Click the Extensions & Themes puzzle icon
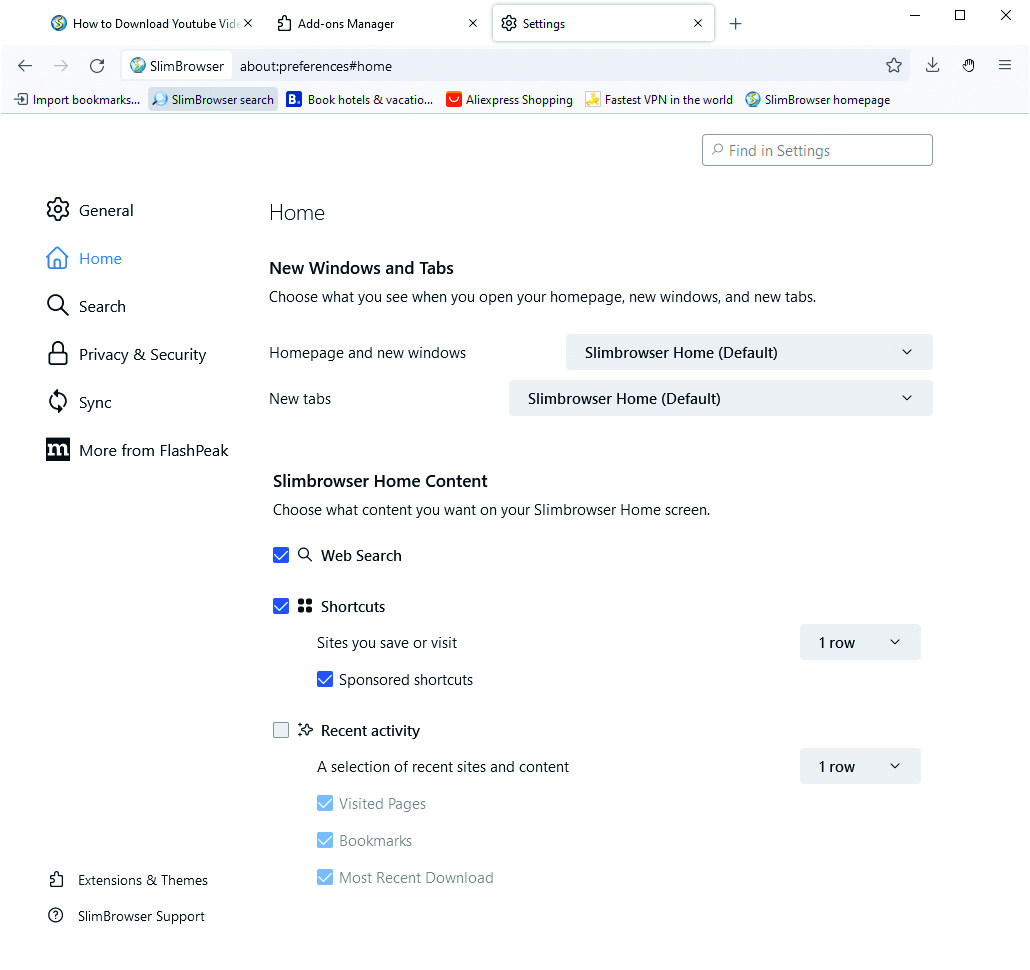Screen dimensions: 1030x970 (x=56, y=879)
